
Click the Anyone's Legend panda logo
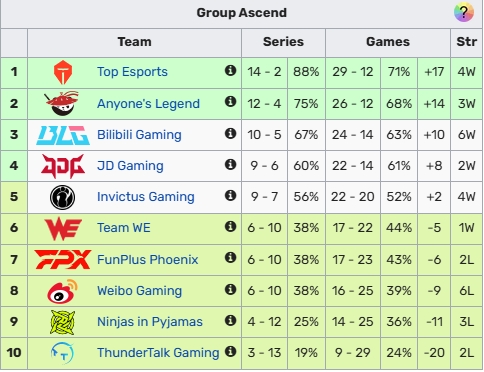point(62,103)
